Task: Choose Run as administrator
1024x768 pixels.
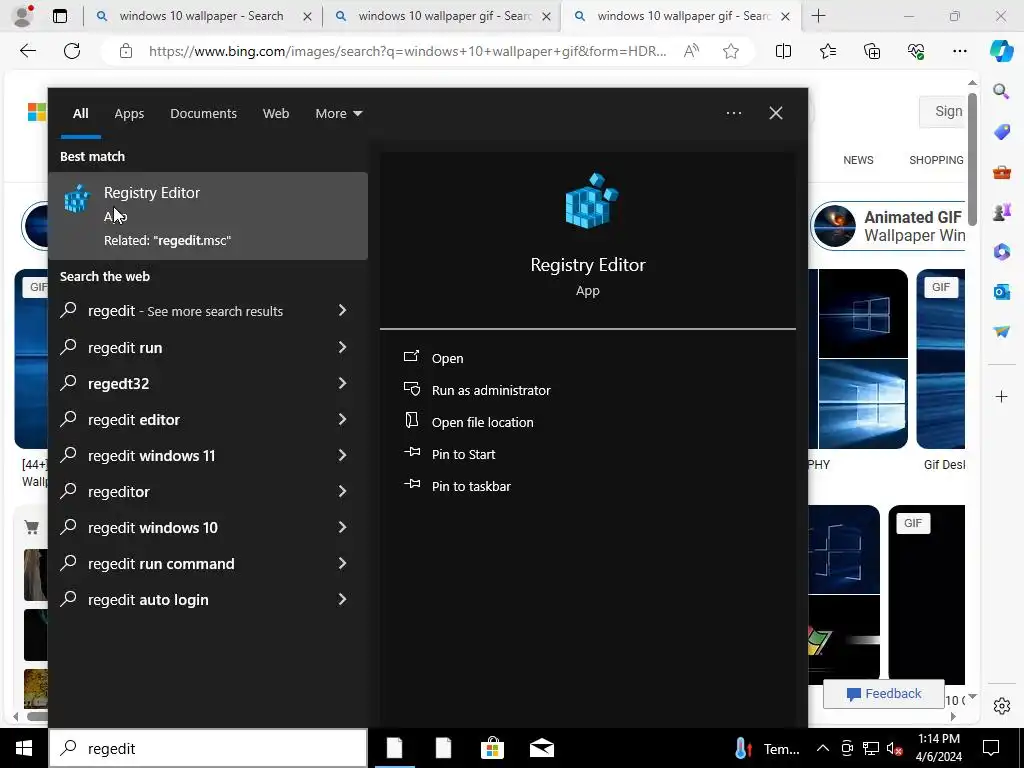Action: [491, 390]
